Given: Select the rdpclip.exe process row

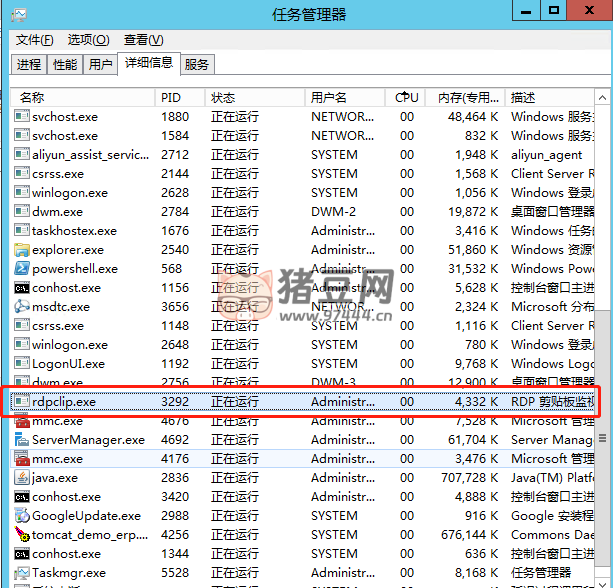Looking at the screenshot, I should [300, 402].
